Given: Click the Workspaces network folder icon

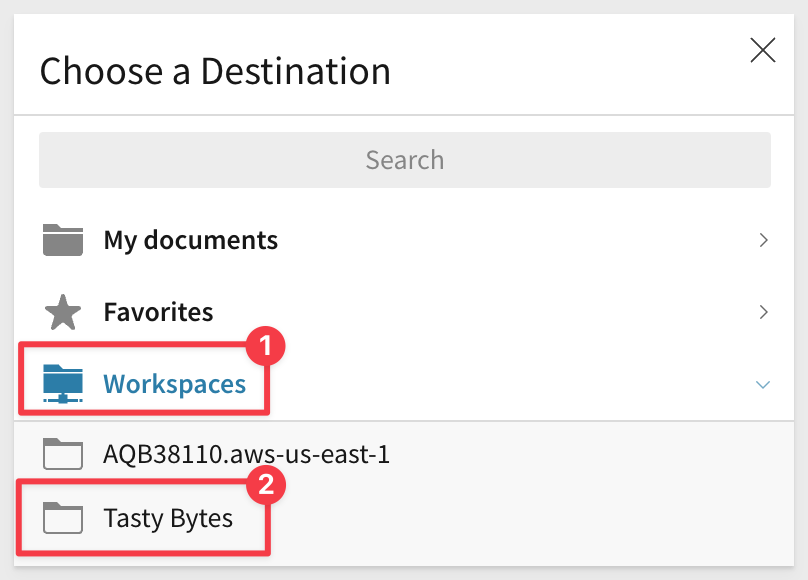Looking at the screenshot, I should (63, 384).
